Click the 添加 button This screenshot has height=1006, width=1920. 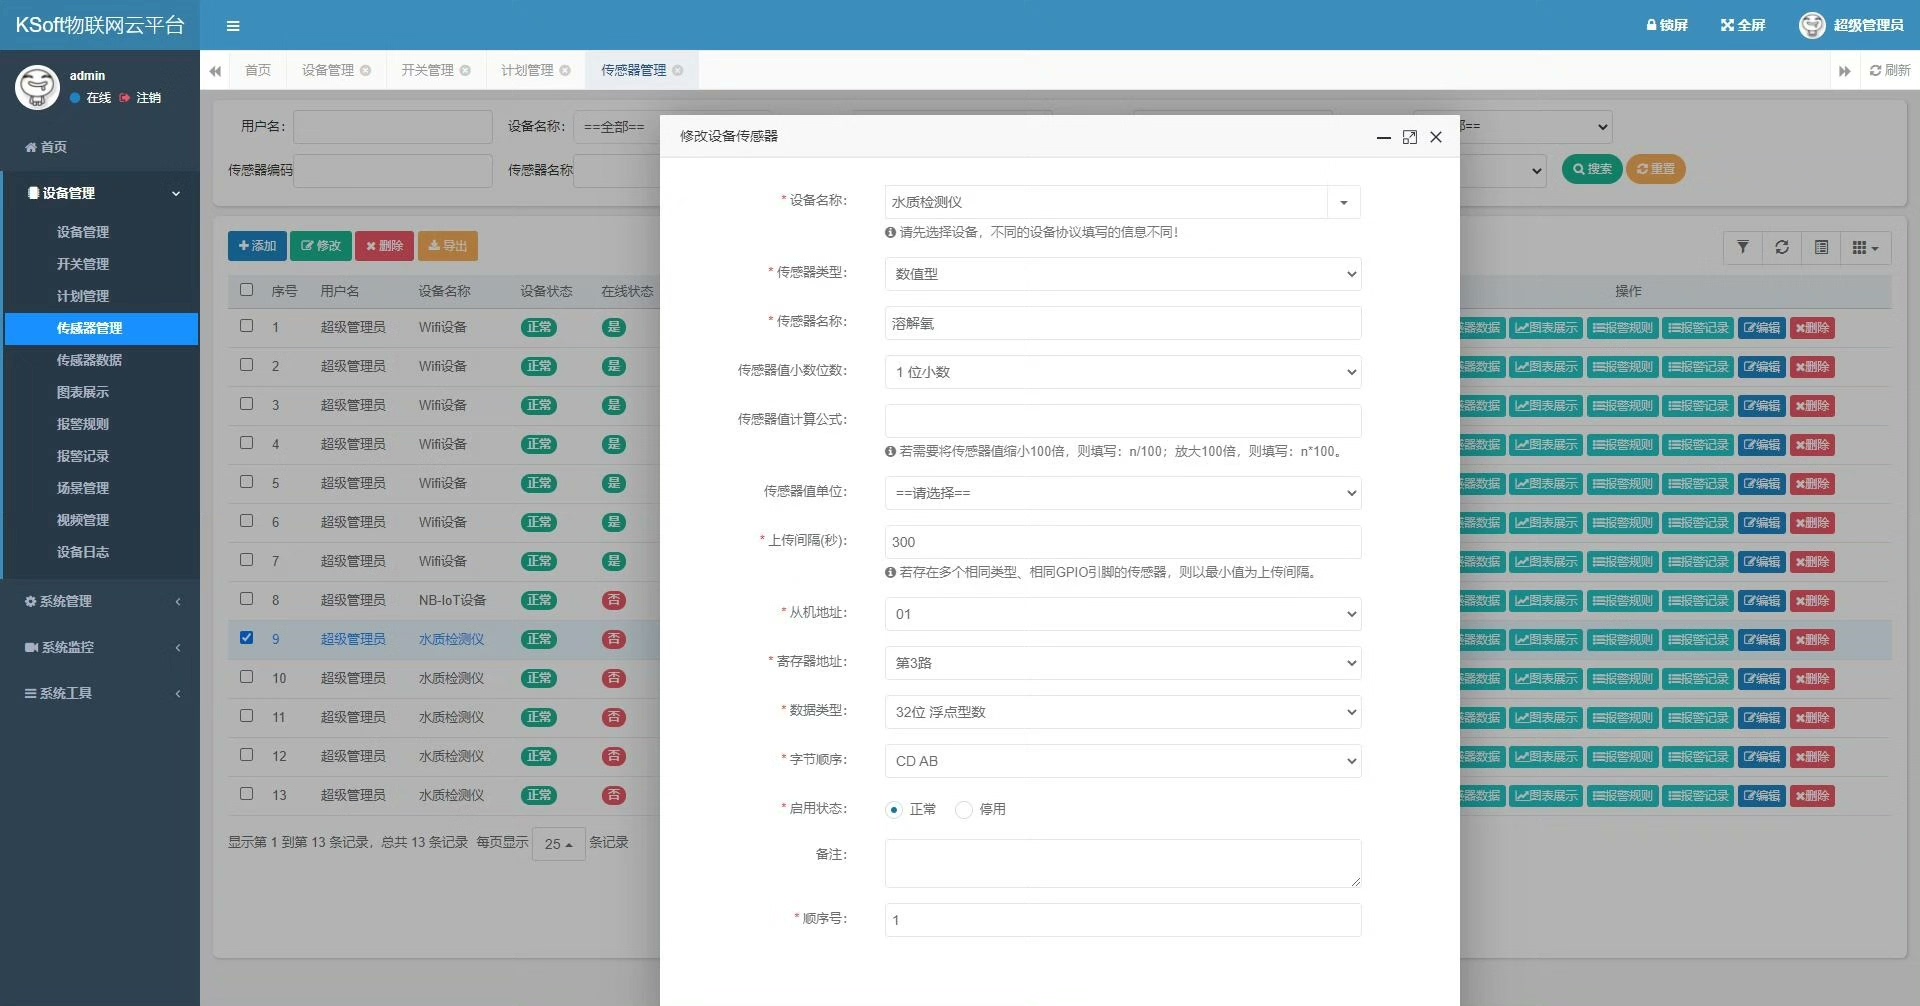click(x=257, y=246)
